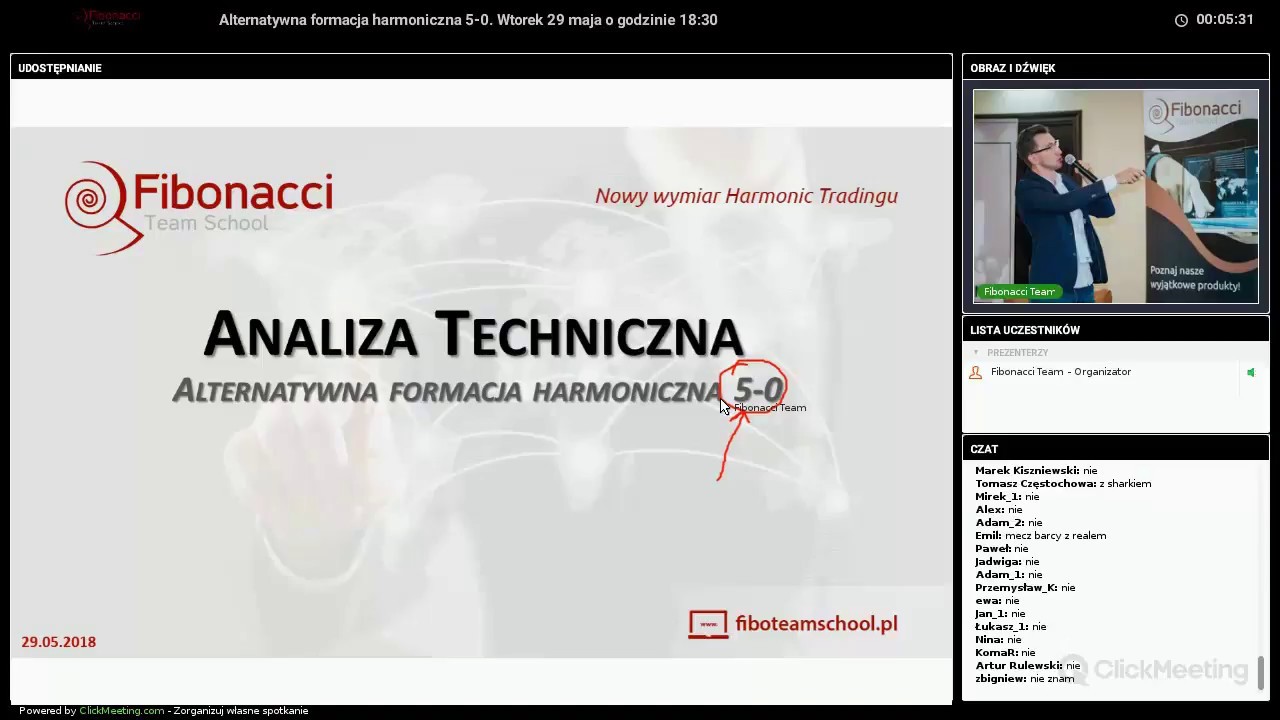This screenshot has width=1280, height=720.
Task: Click the UDOSTĘPNIANIE panel header
Action: coord(481,68)
